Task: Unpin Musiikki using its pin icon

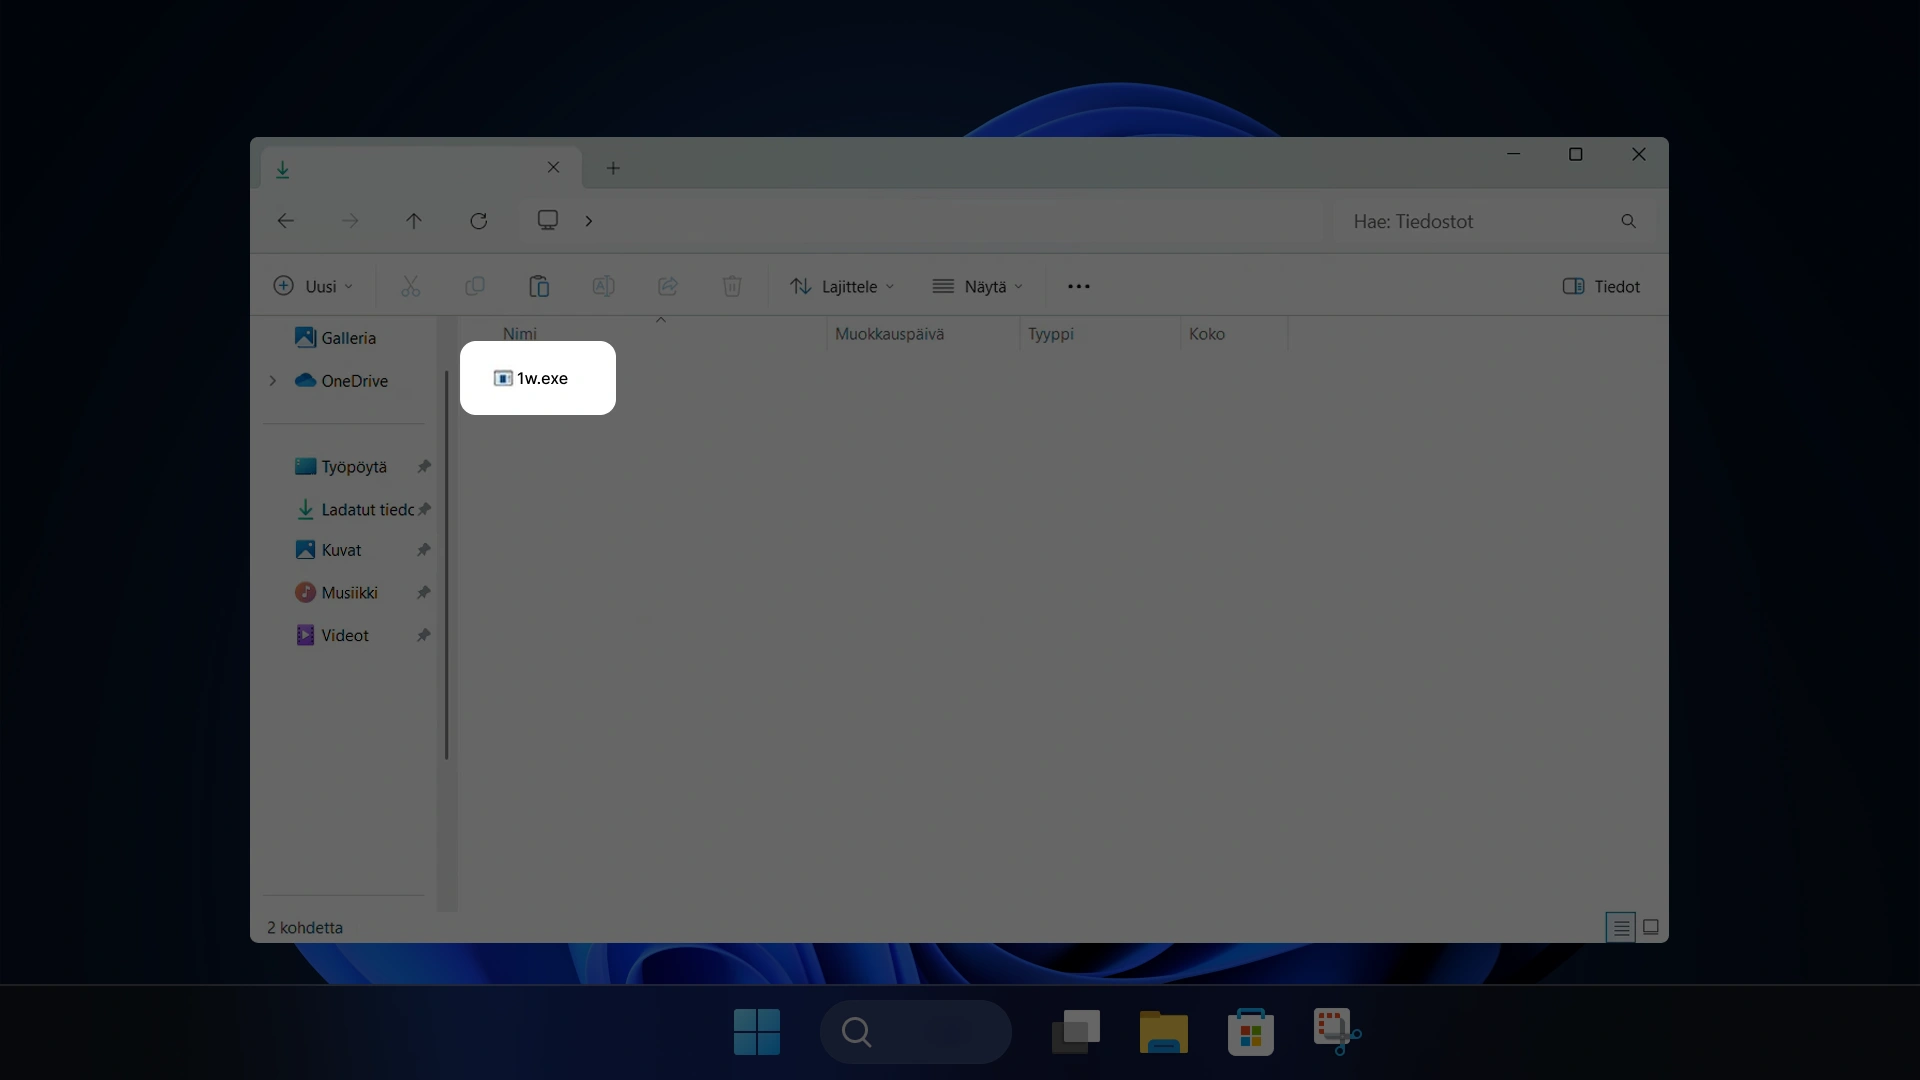Action: [x=424, y=593]
